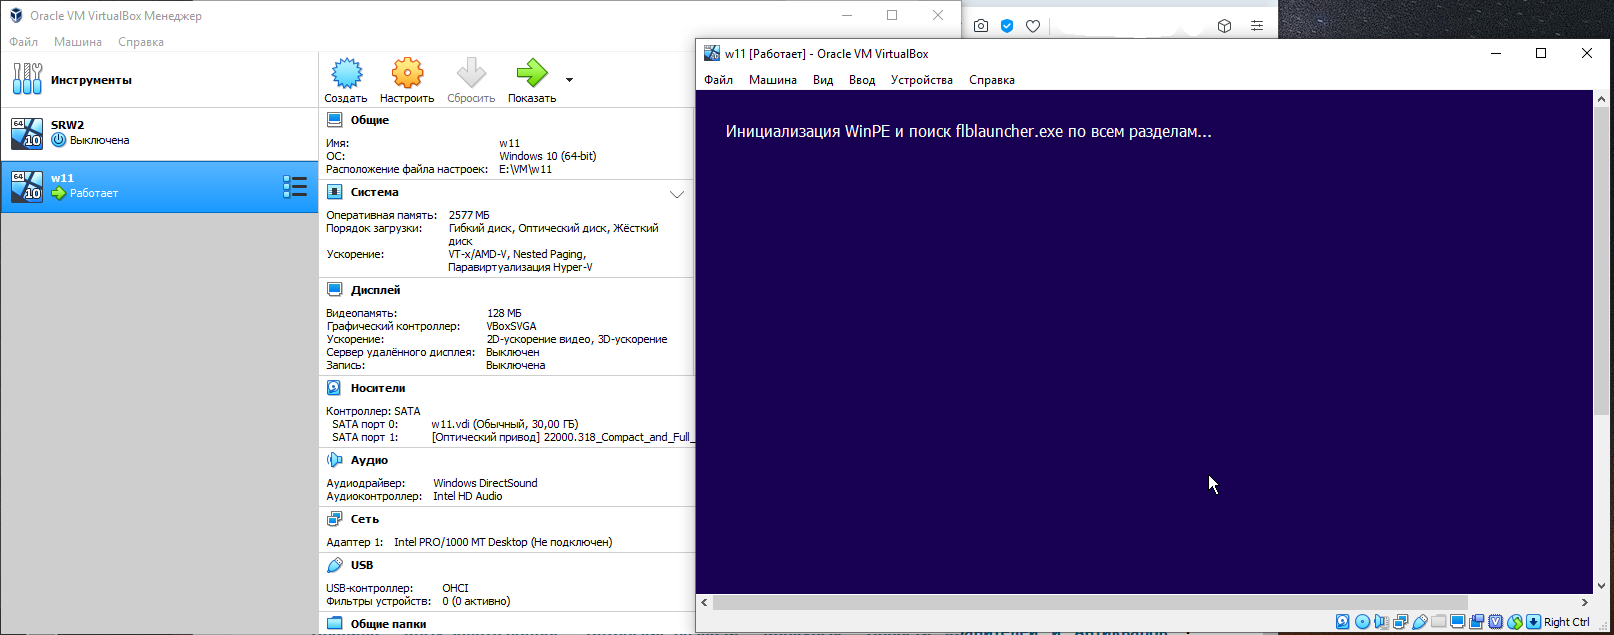The image size is (1614, 635).
Task: Open Настроить settings gear in the toolbar
Action: click(x=407, y=73)
